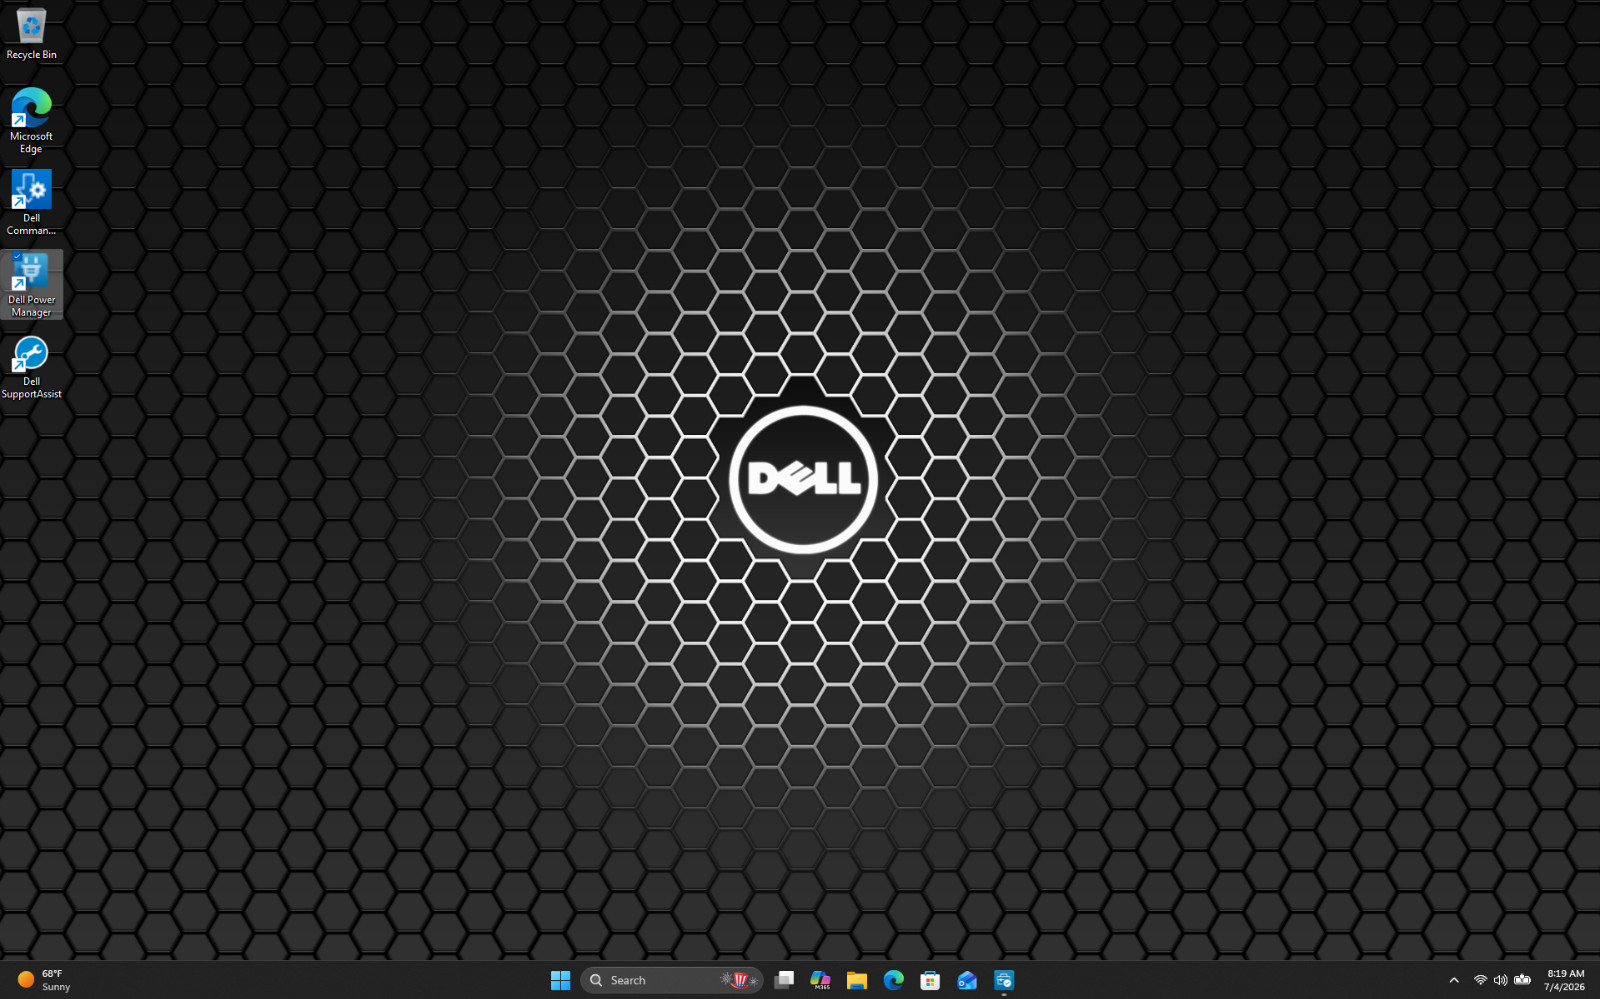This screenshot has width=1600, height=999.
Task: Show hidden system tray icons
Action: coord(1454,980)
